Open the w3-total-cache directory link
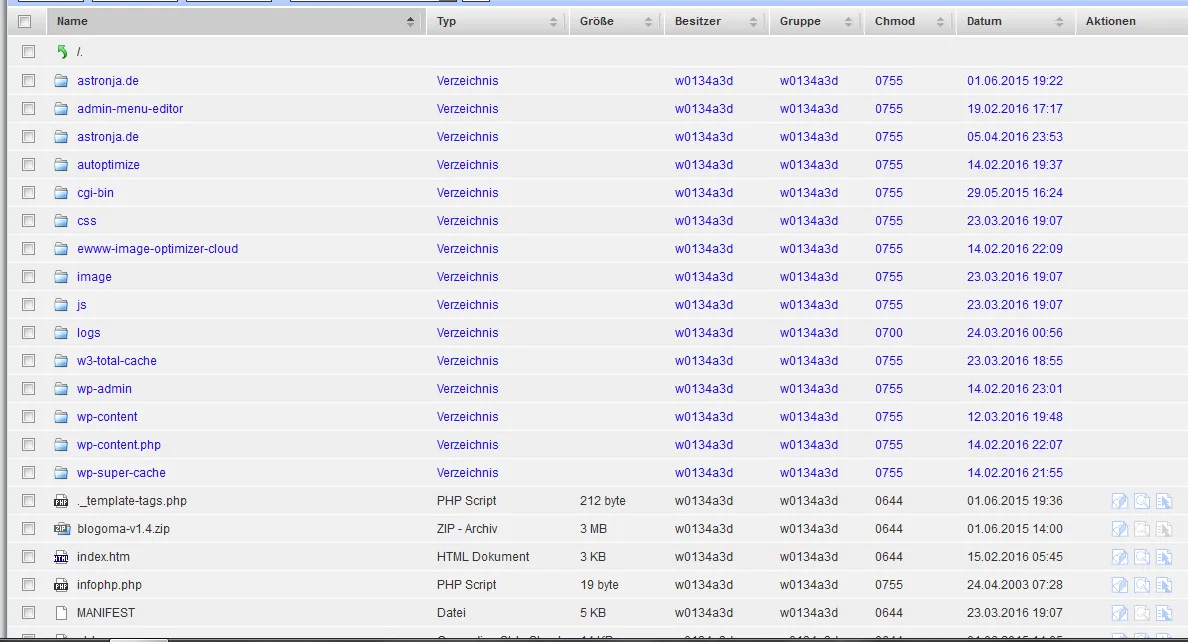This screenshot has height=642, width=1188. click(117, 361)
